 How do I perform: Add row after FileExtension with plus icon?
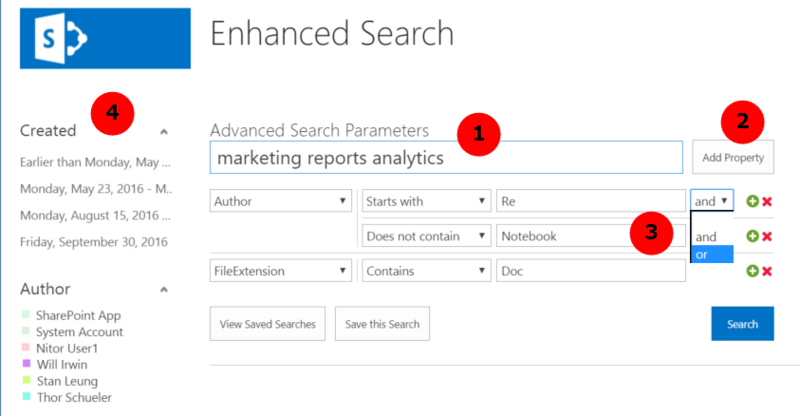[x=752, y=270]
